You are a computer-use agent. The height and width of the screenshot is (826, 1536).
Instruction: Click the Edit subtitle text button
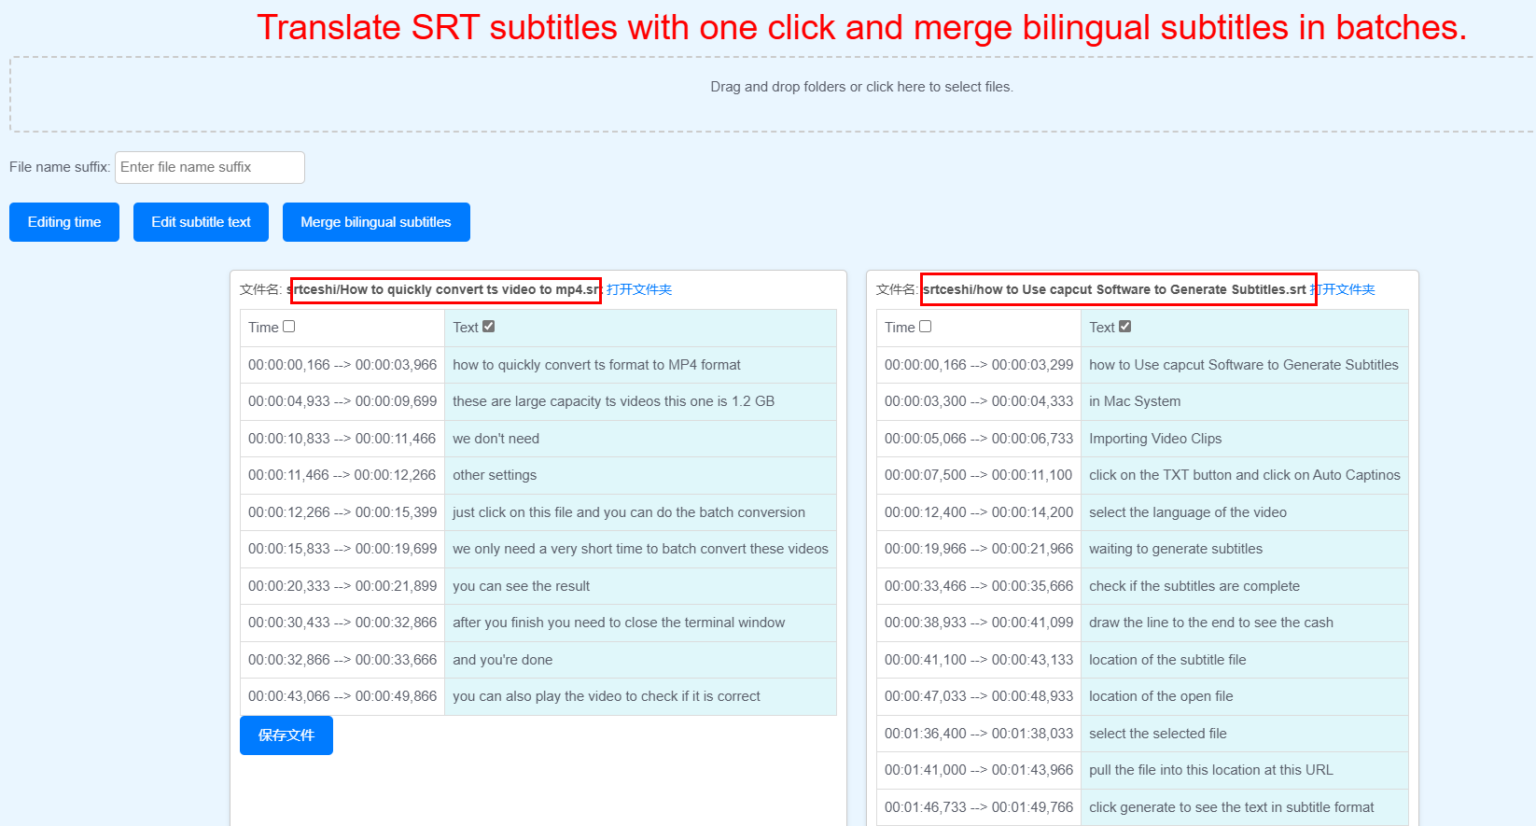coord(200,222)
